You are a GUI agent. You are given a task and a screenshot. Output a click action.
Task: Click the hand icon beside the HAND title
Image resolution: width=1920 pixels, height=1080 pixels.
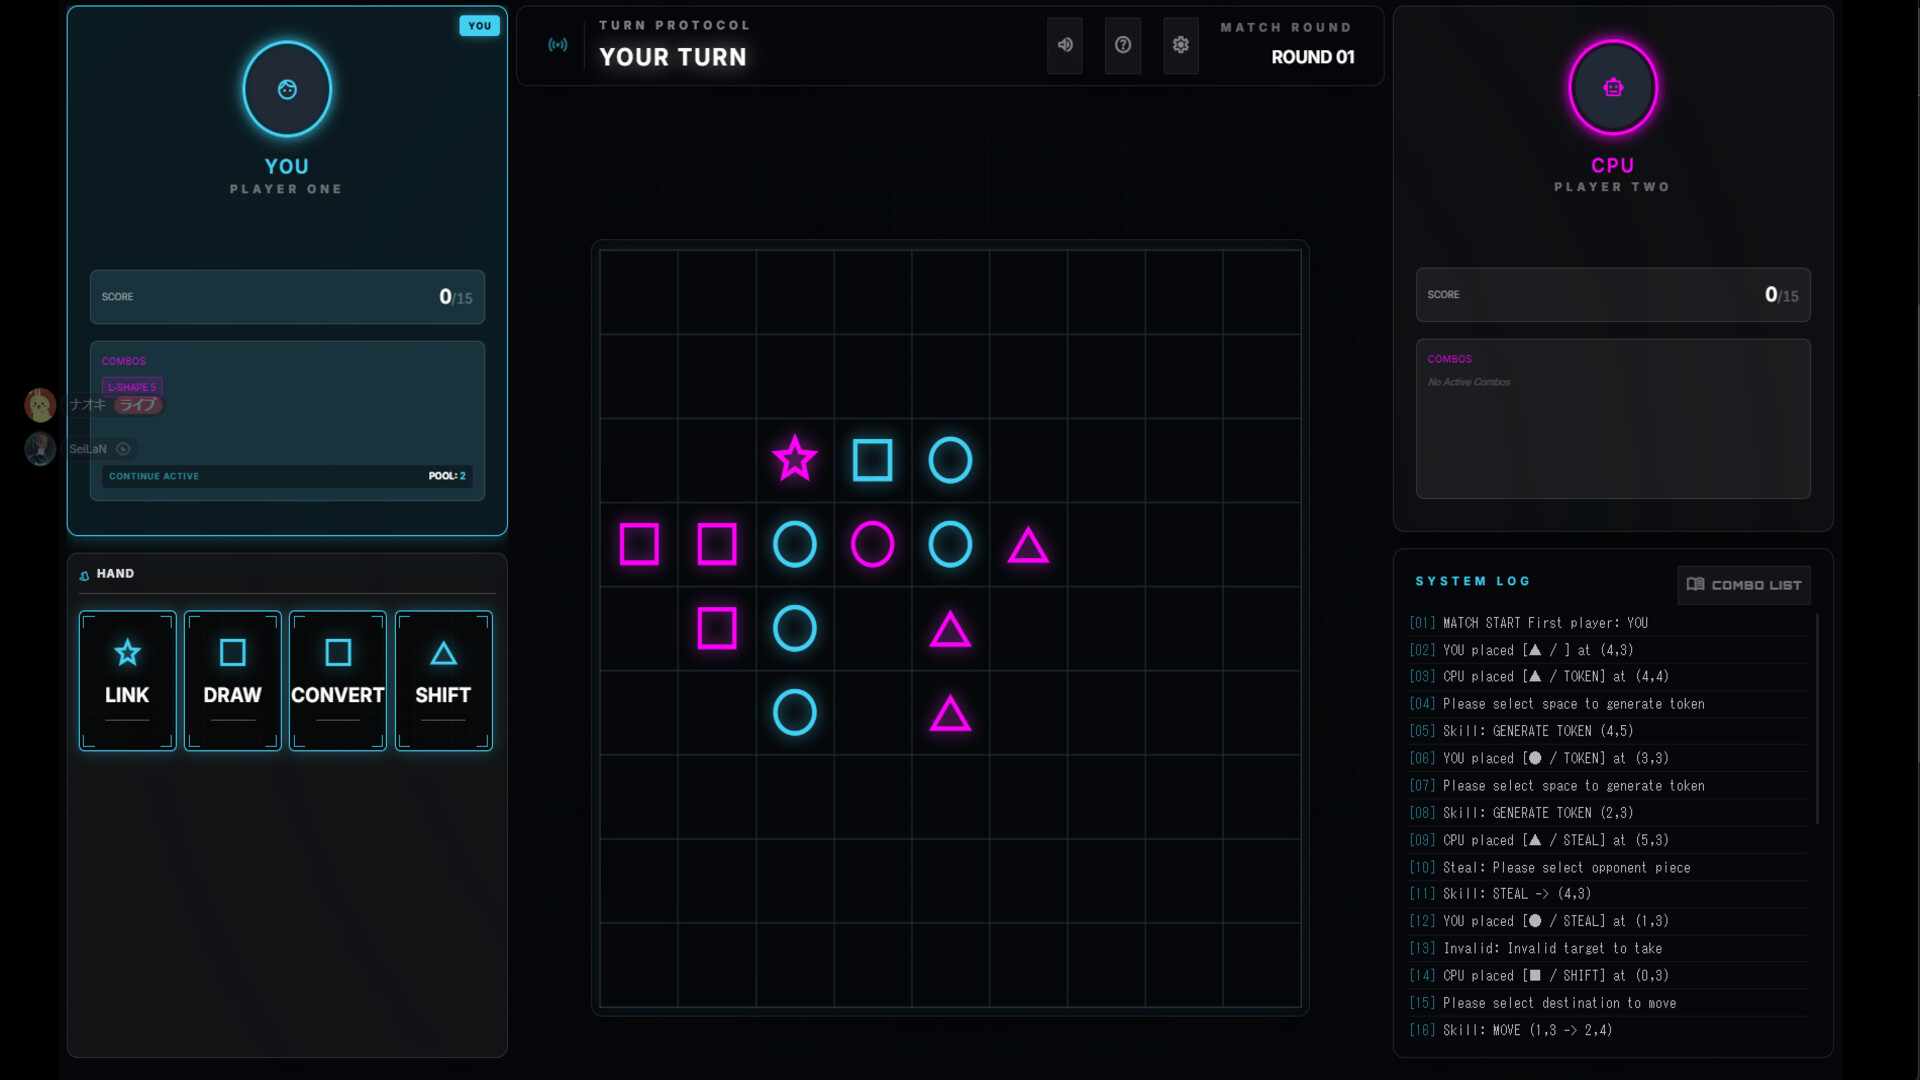(84, 575)
